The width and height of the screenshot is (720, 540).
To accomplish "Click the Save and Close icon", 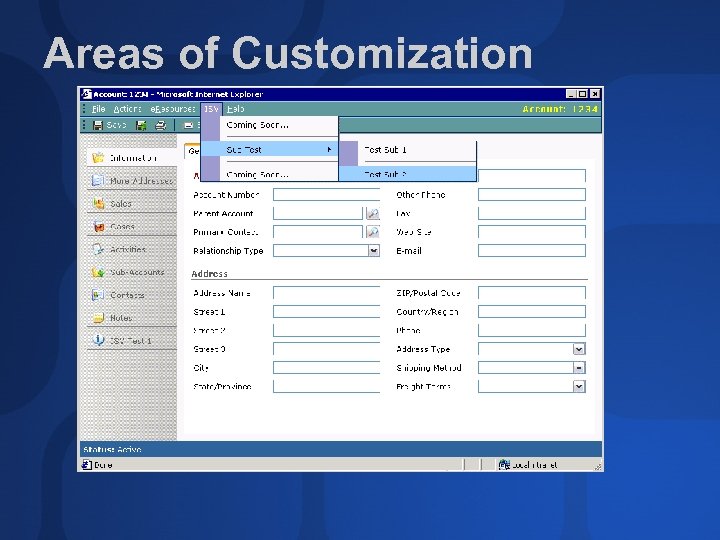I will click(x=141, y=125).
